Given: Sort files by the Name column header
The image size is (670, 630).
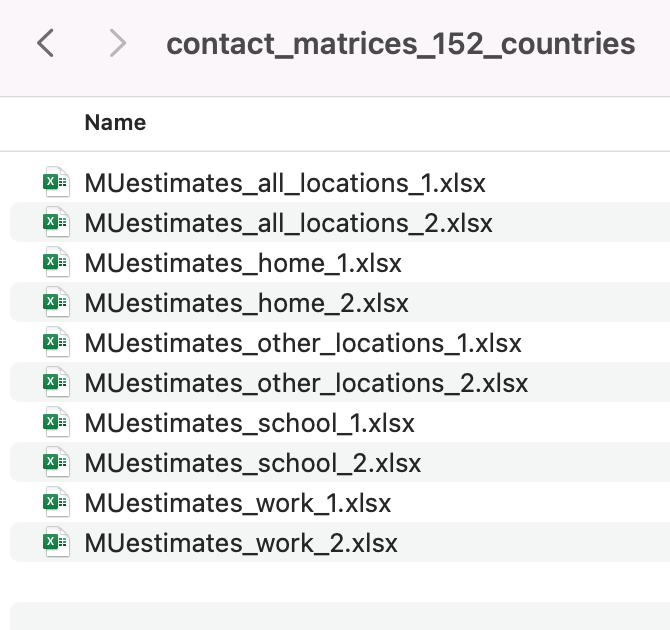Looking at the screenshot, I should [115, 123].
